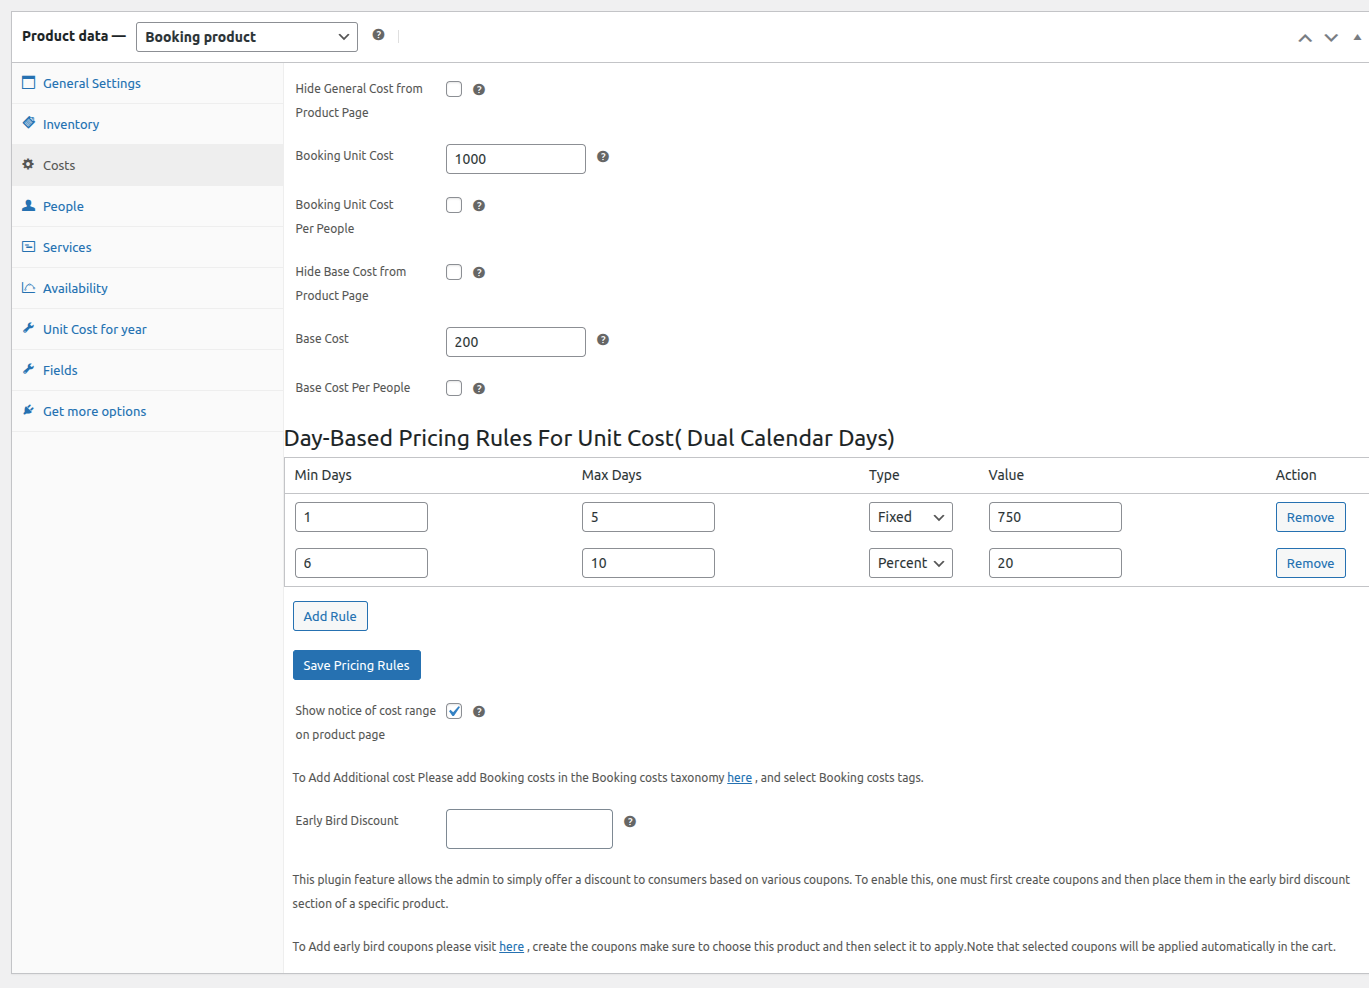Click help icon next to Base Cost field
The width and height of the screenshot is (1369, 988).
[x=603, y=340]
